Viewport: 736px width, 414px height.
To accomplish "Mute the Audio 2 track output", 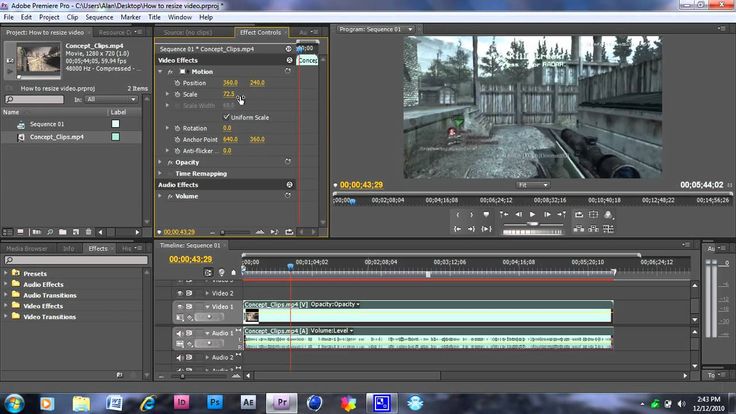I will click(x=179, y=357).
